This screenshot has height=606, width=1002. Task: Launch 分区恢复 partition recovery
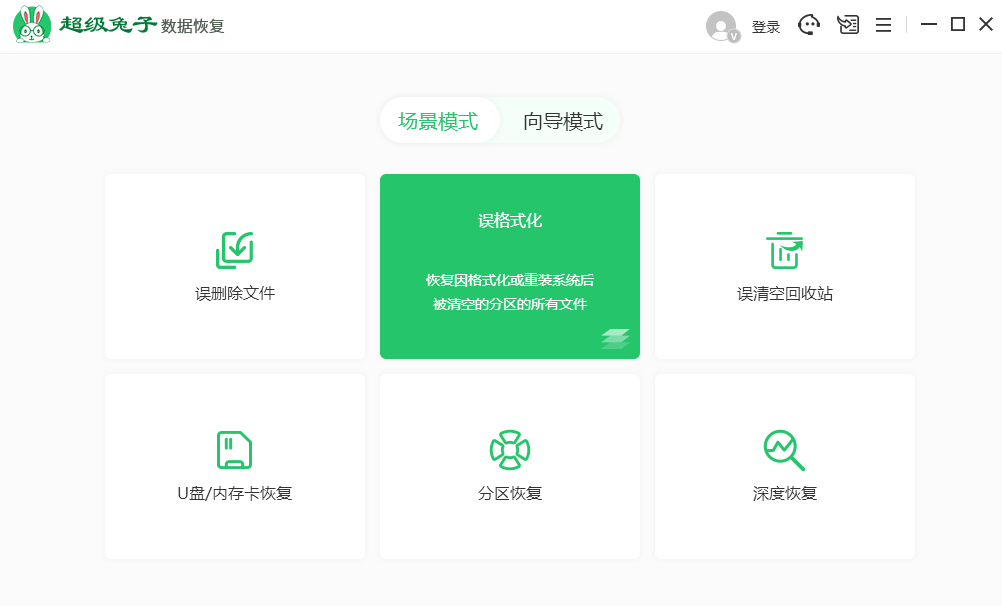click(x=509, y=466)
